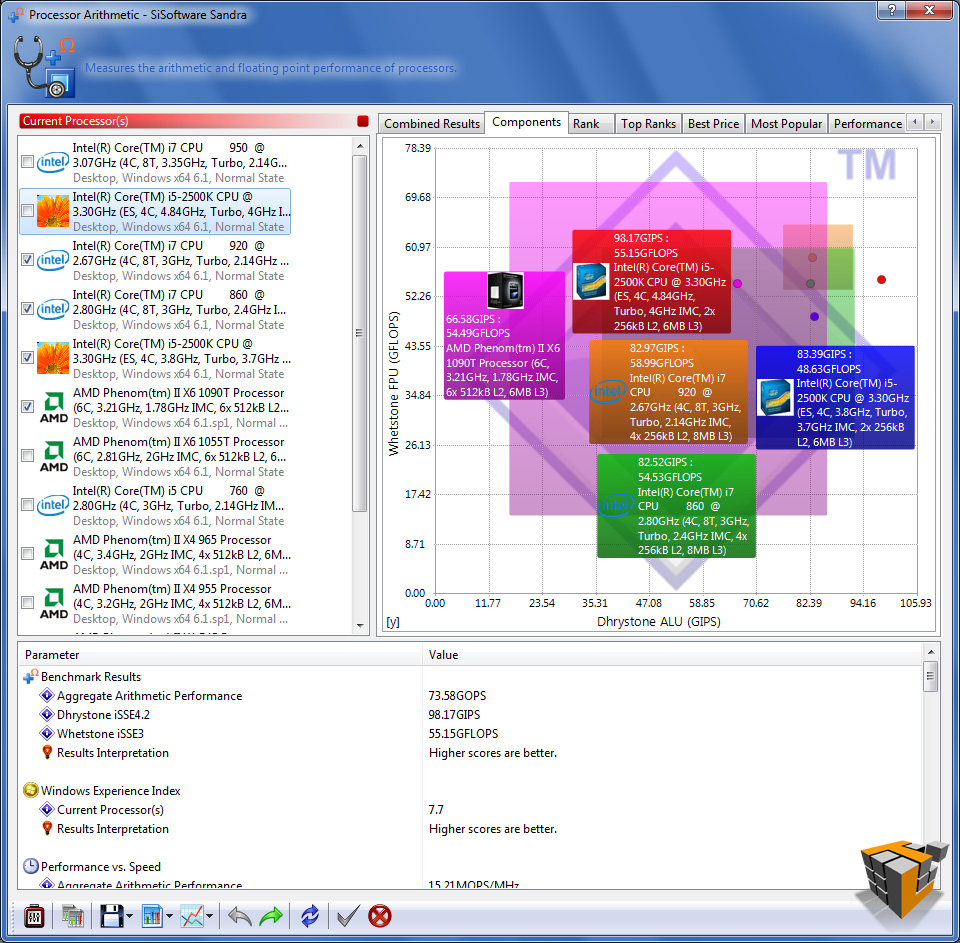960x943 pixels.
Task: Click the 73.58GOPS value
Action: 457,696
